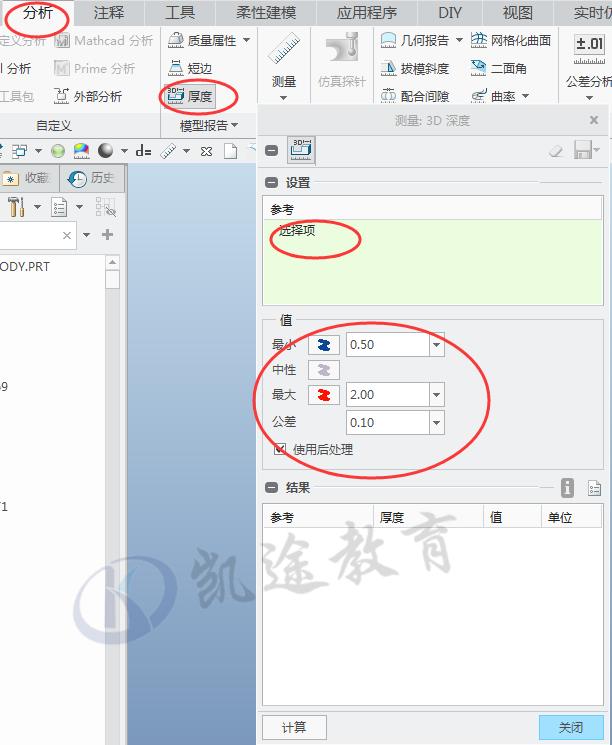This screenshot has height=745, width=612.
Task: Open the 应用程序 tab
Action: [366, 13]
